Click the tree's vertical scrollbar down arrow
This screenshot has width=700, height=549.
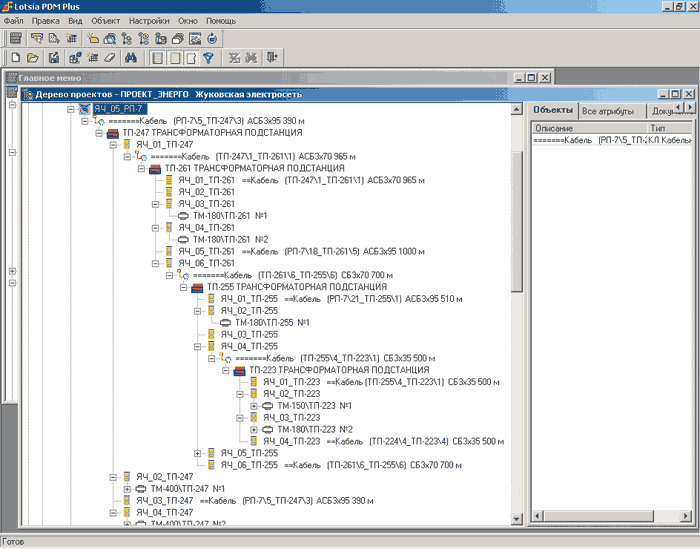coord(517,517)
